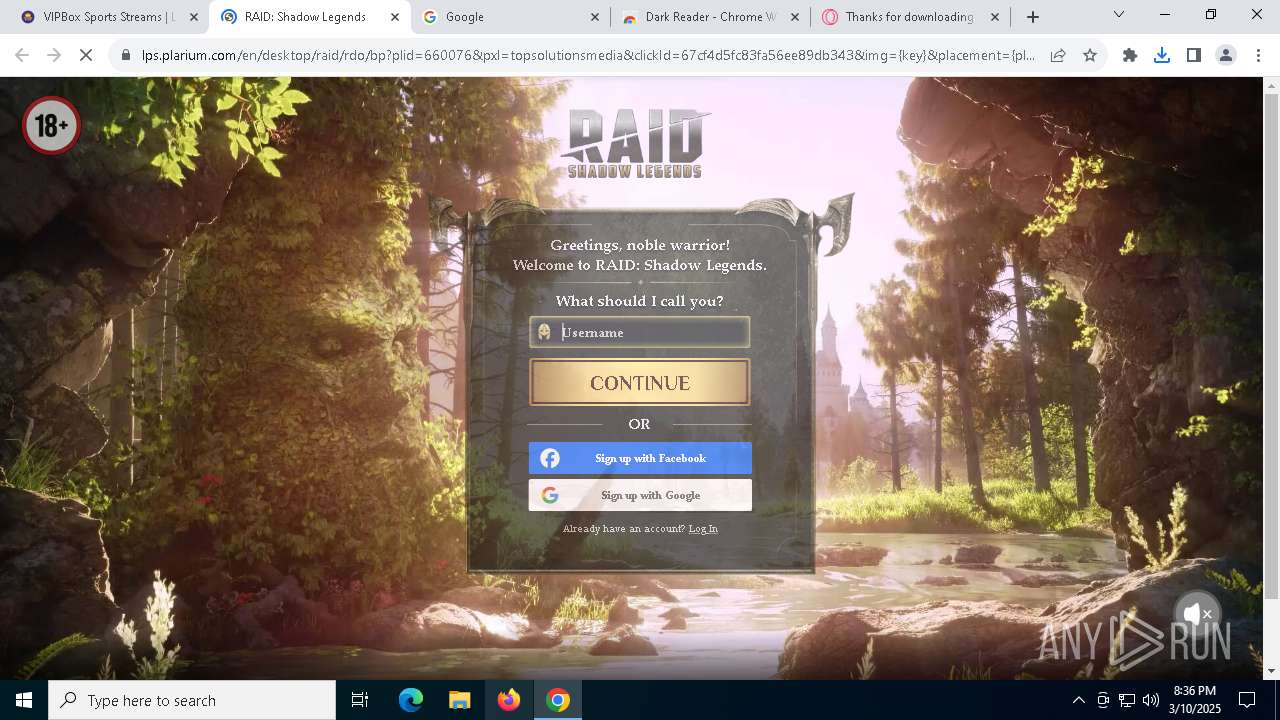Sign up with Facebook
This screenshot has width=1280, height=720.
point(640,458)
